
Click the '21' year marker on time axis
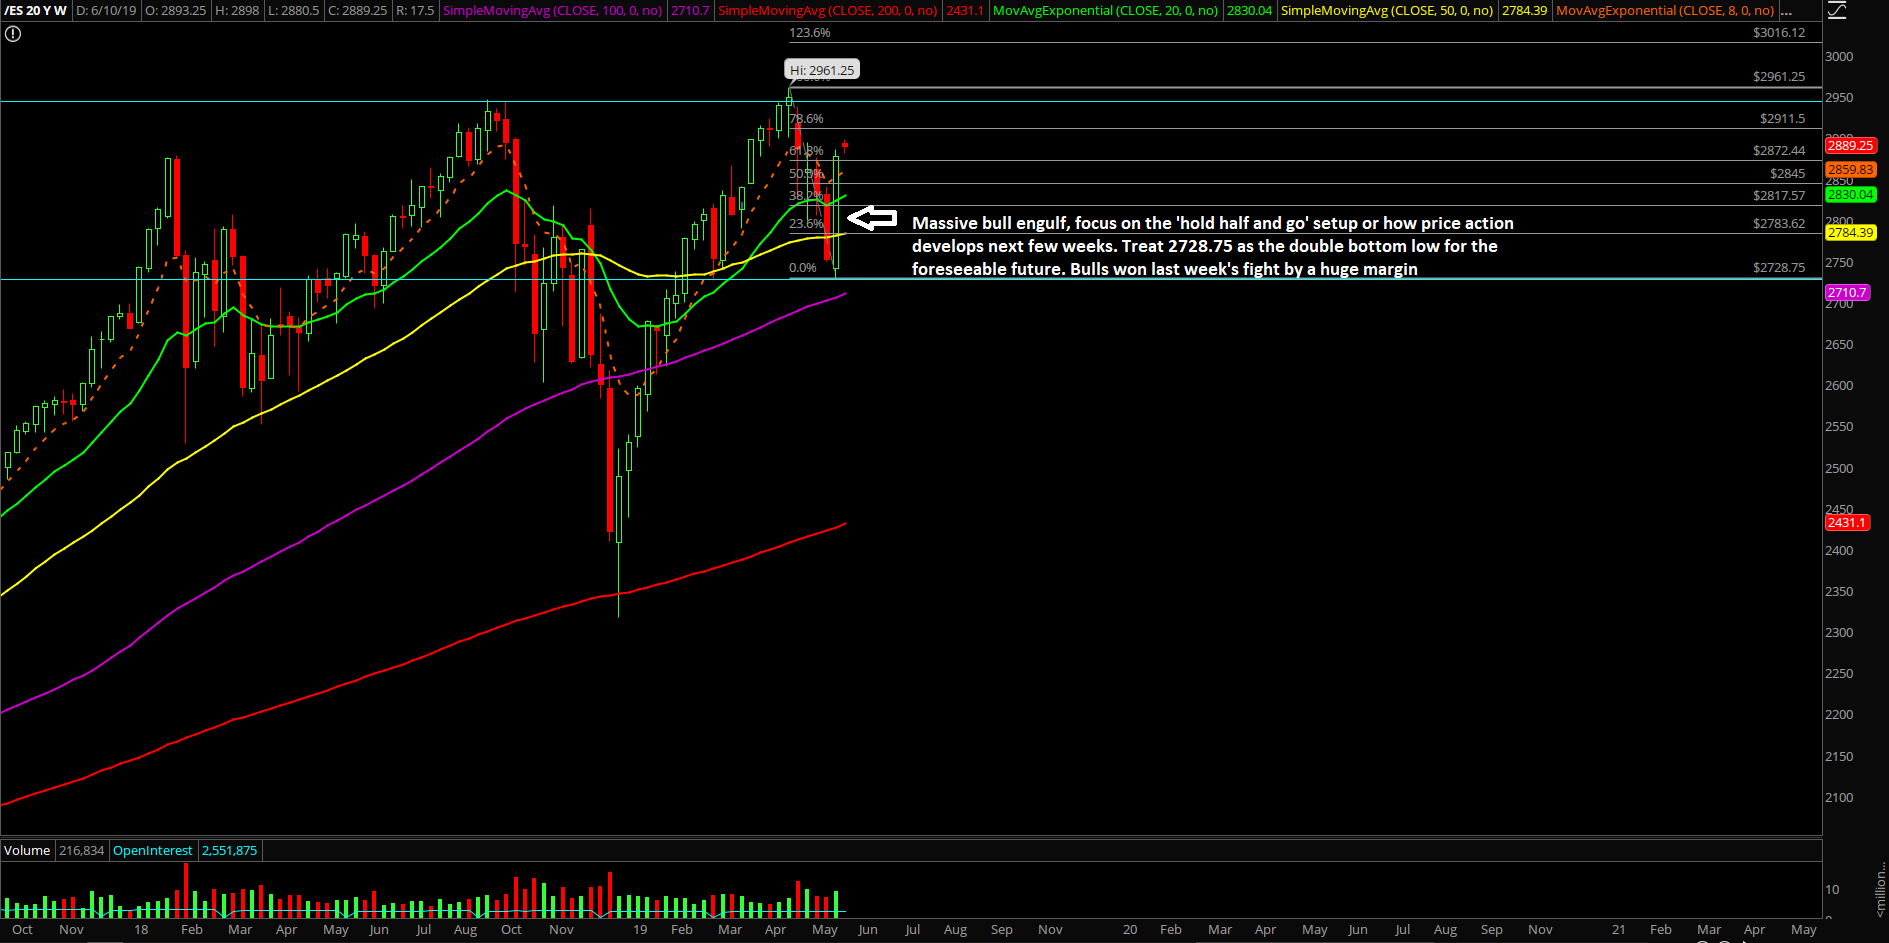[1618, 930]
